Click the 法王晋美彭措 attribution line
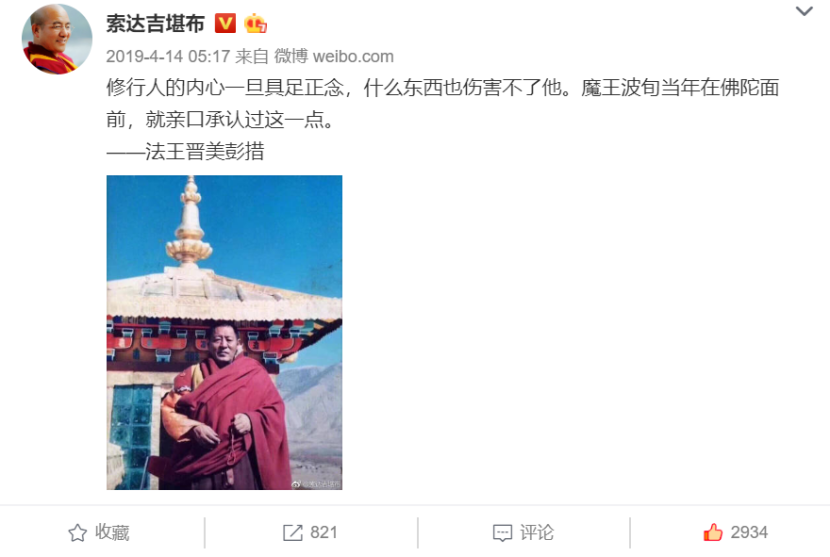The height and width of the screenshot is (557, 830). 185,152
